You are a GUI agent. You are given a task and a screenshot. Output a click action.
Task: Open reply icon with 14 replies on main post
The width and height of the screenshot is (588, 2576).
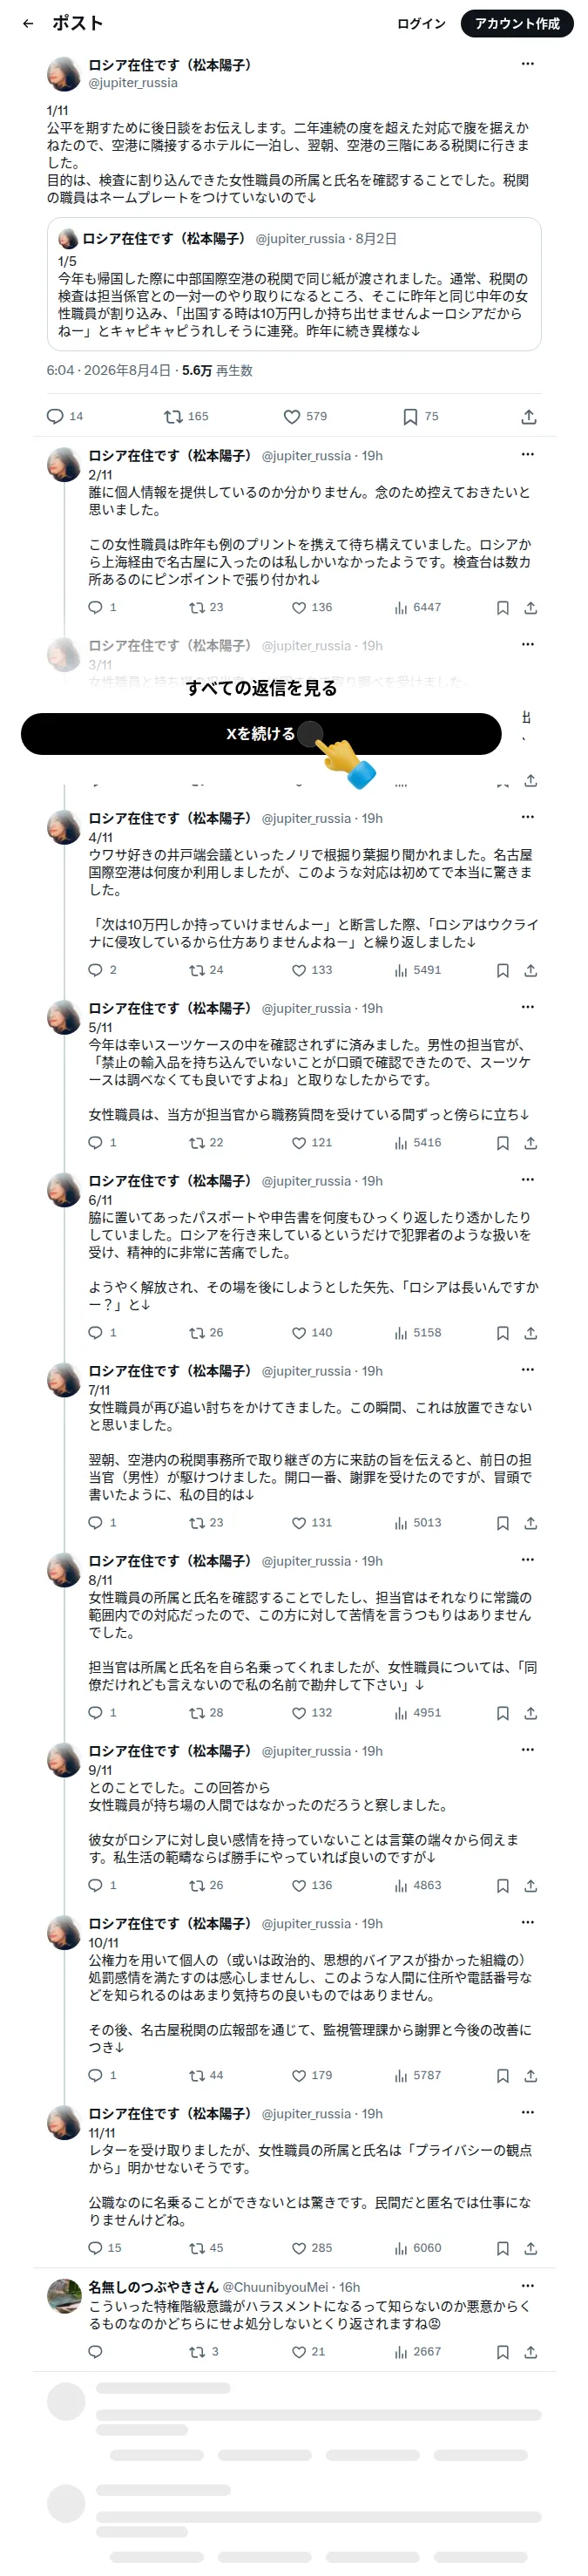65,416
